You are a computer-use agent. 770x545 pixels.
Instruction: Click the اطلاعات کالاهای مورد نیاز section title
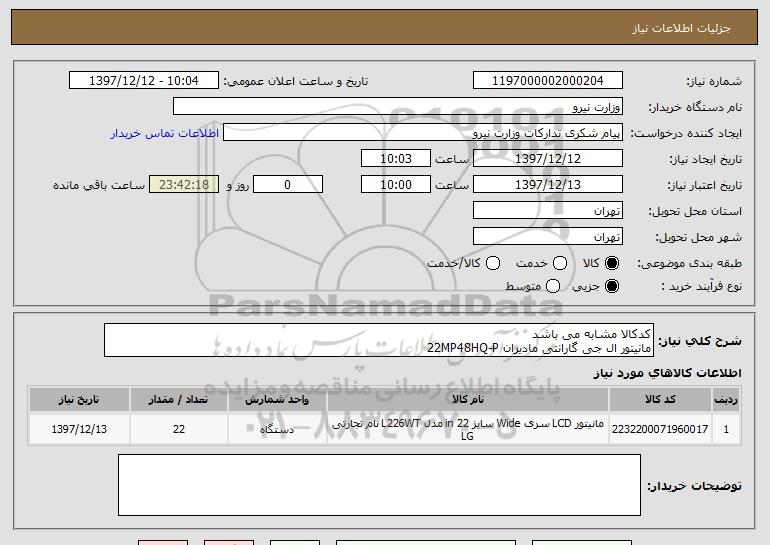click(668, 373)
